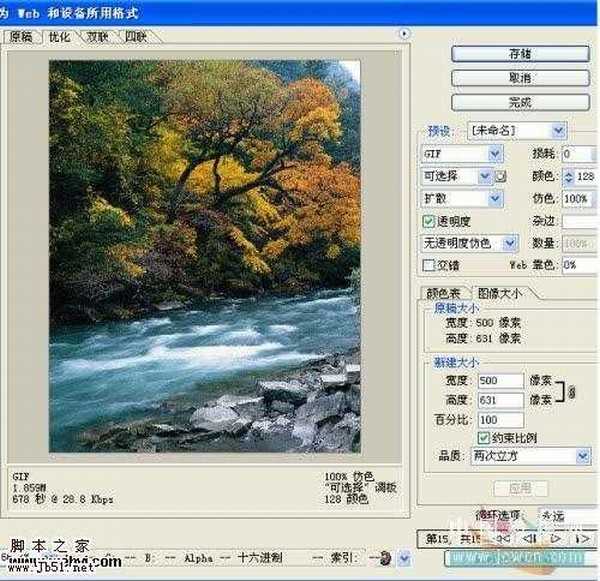This screenshot has width=600, height=581.
Task: Click the 存储 save button
Action: (518, 53)
